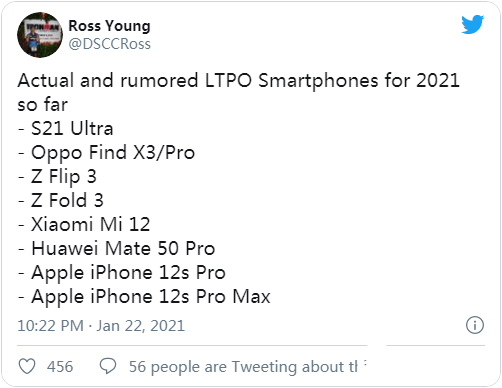The width and height of the screenshot is (502, 388).
Task: Click the 10:22 PM · Jan 22, 2021 timestamp
Action: coord(101,326)
